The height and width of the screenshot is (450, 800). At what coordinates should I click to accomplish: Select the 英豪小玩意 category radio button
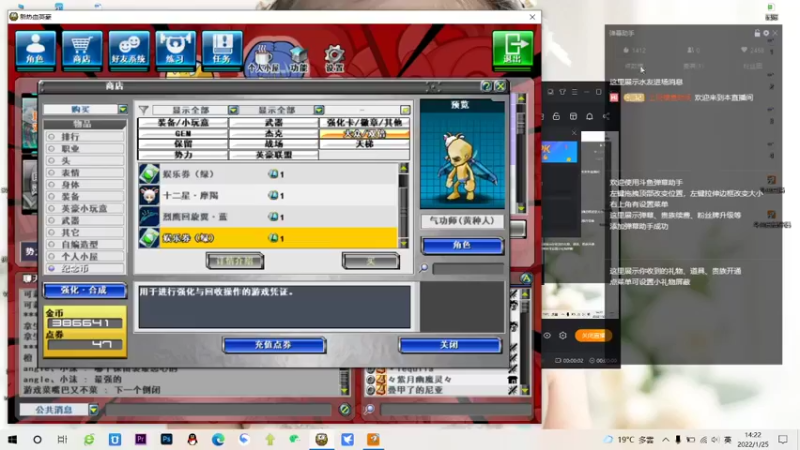(52, 208)
